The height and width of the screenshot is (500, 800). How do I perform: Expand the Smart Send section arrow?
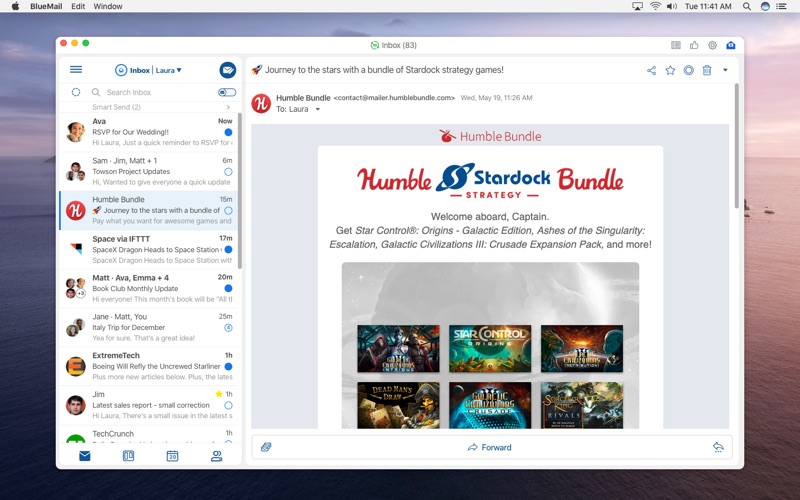click(228, 107)
